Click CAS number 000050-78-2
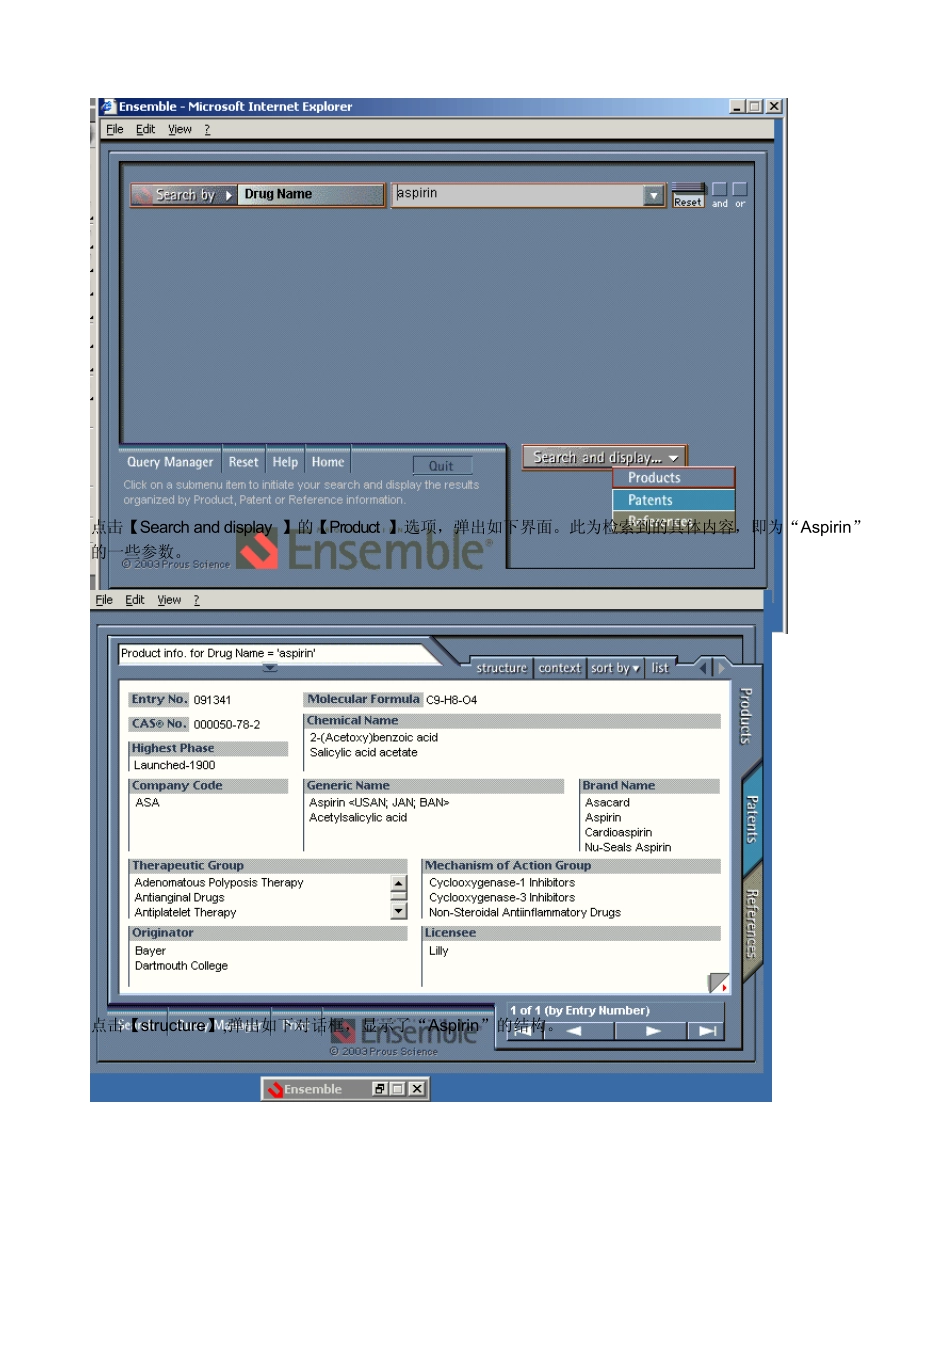950x1345 pixels. 227,725
